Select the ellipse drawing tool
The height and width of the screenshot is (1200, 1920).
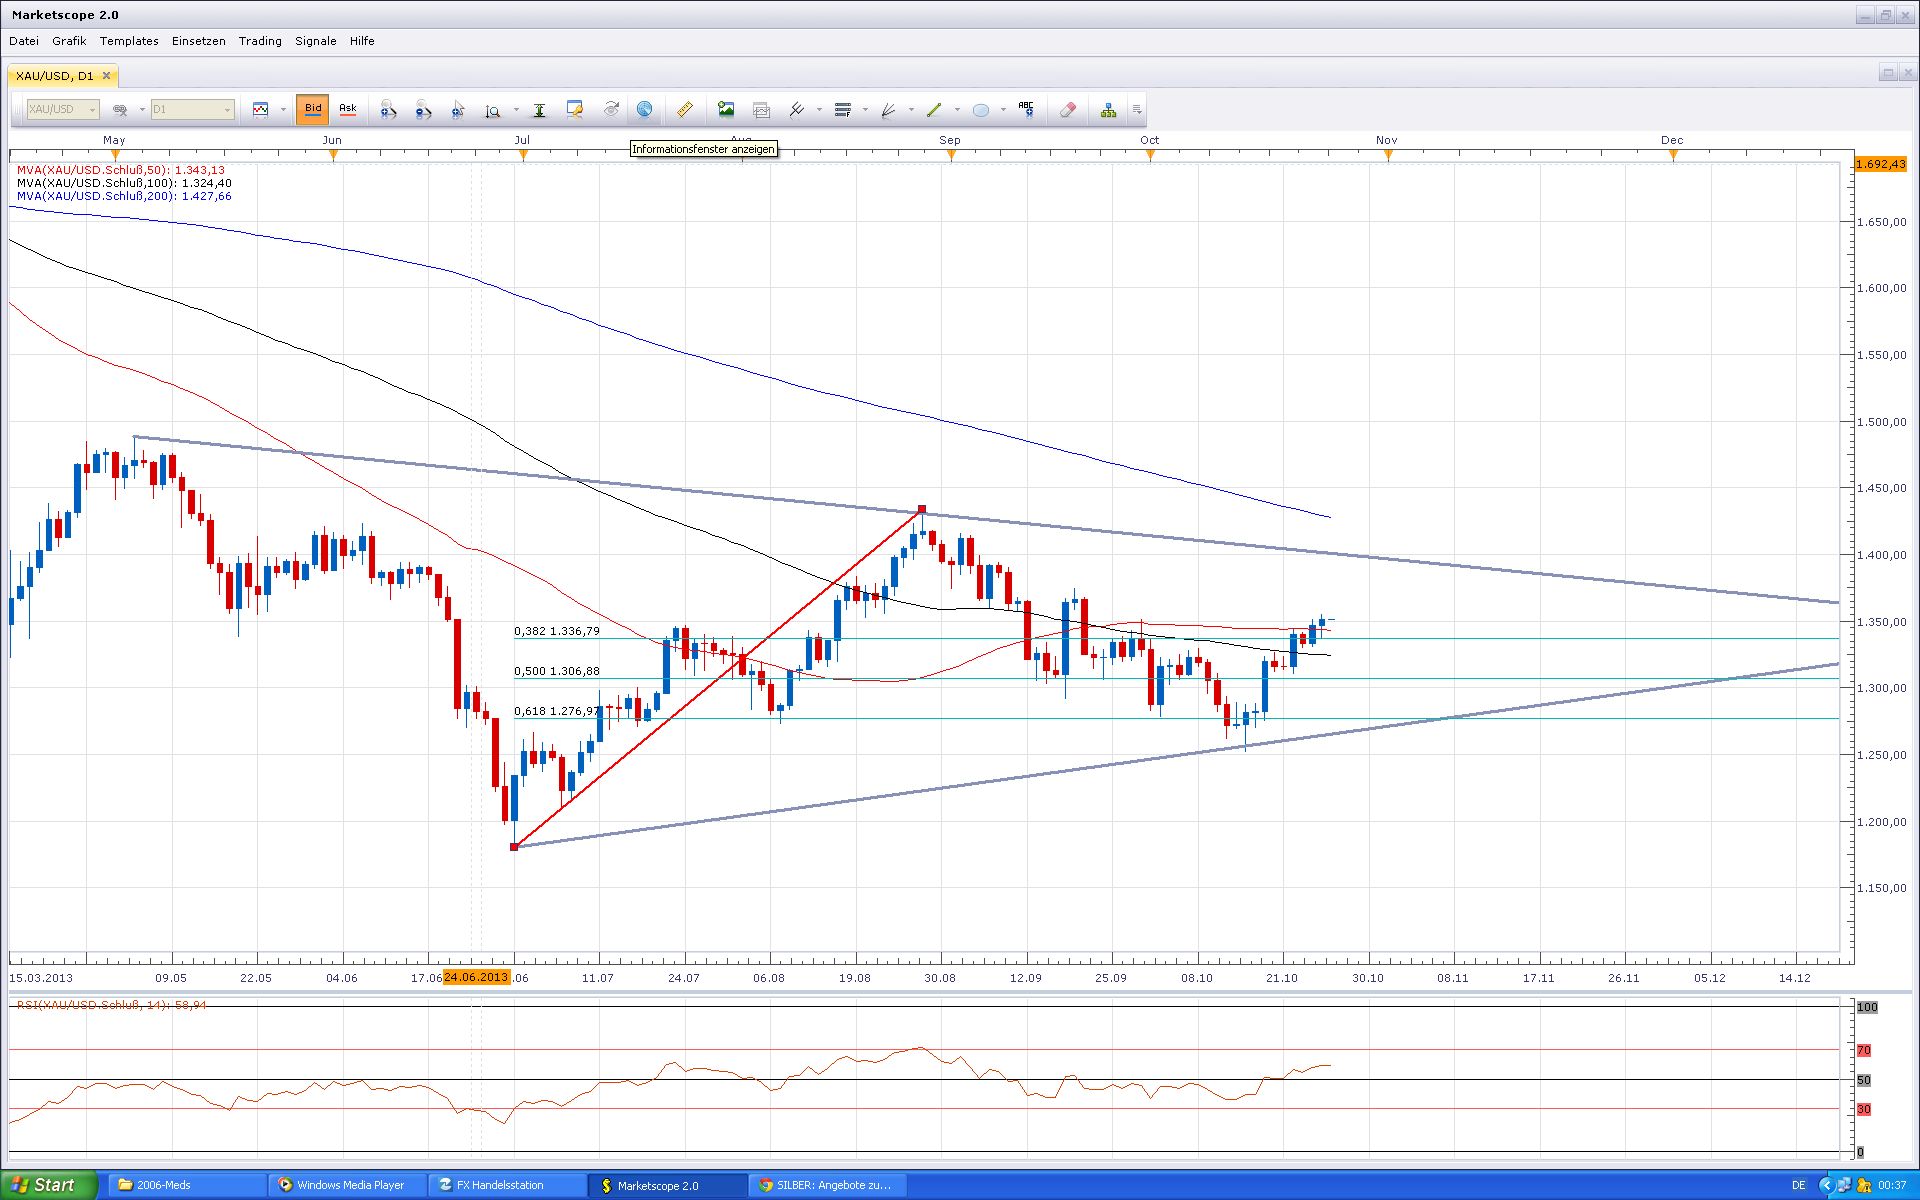pos(981,110)
